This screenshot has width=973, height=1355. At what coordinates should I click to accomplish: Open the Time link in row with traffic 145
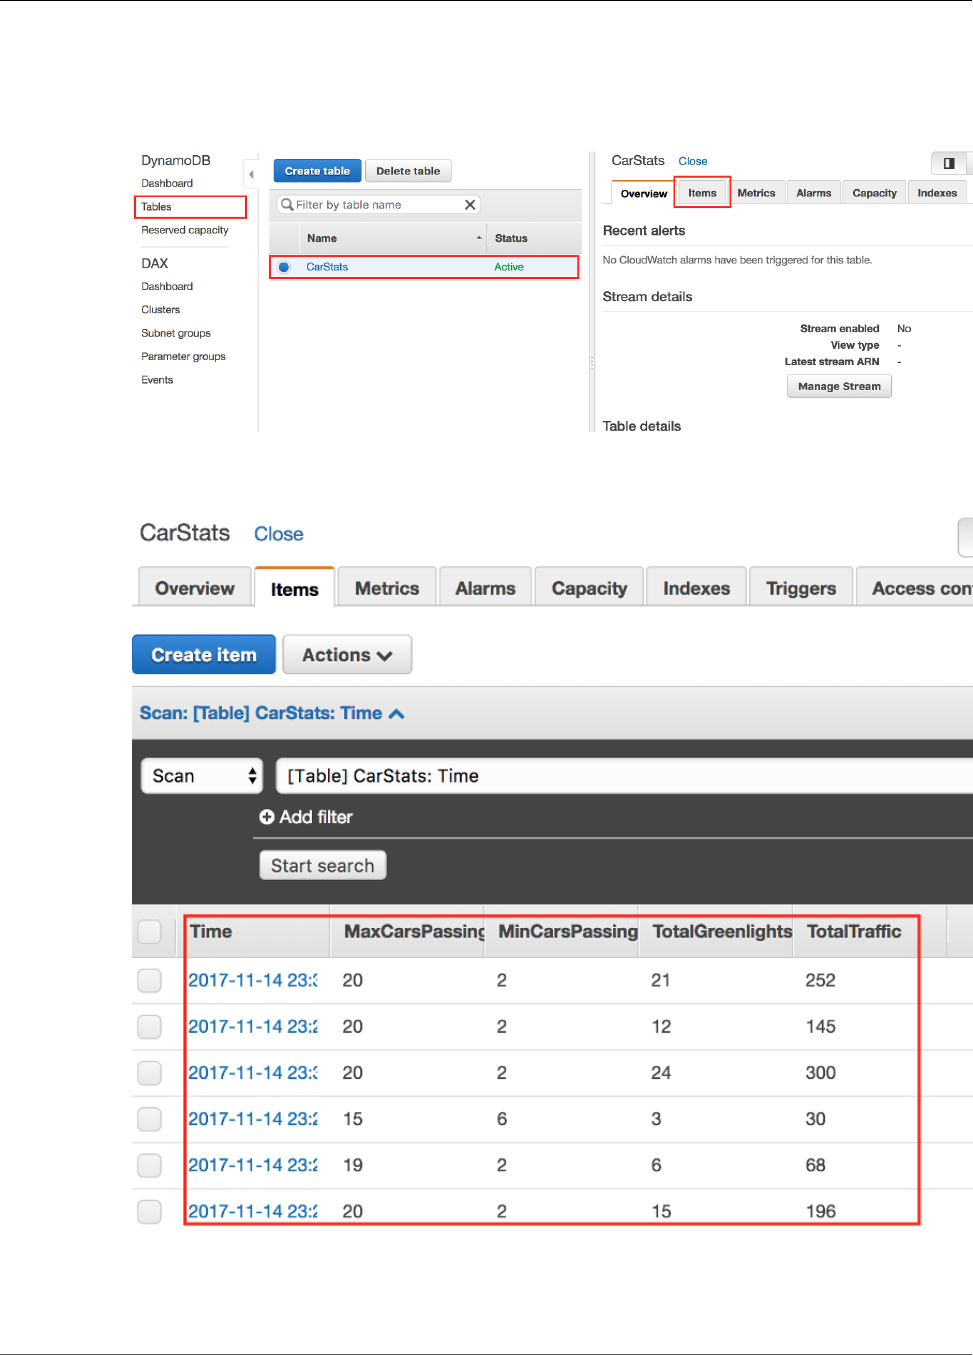[253, 1027]
